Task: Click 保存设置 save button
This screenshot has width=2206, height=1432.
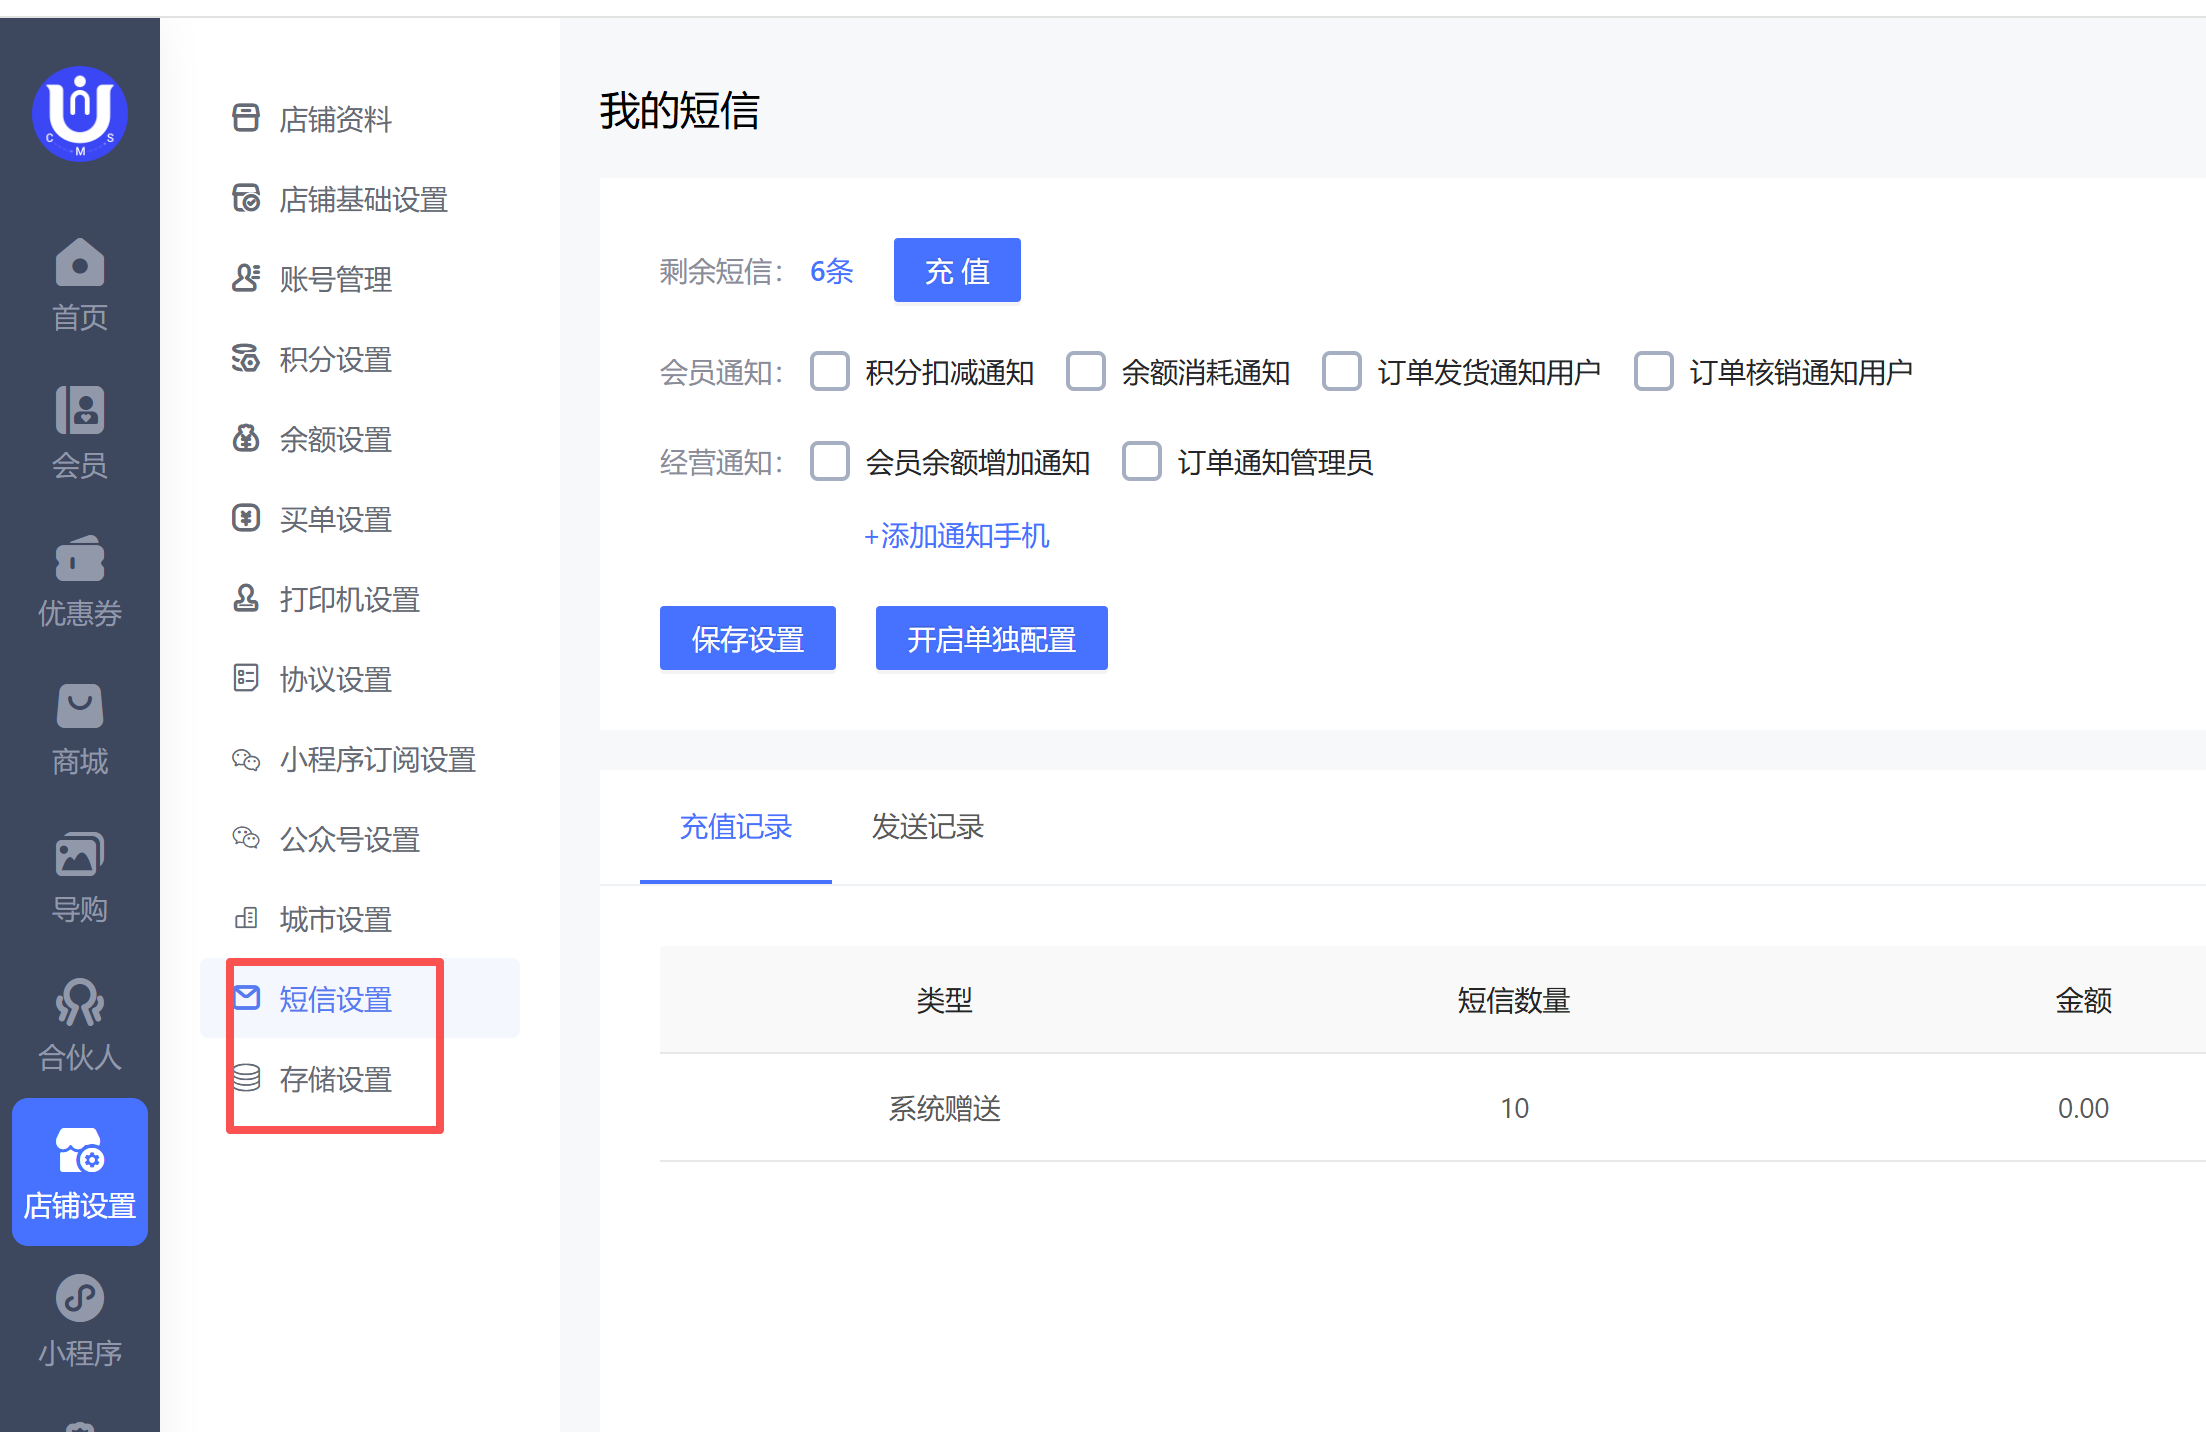Action: (x=747, y=639)
